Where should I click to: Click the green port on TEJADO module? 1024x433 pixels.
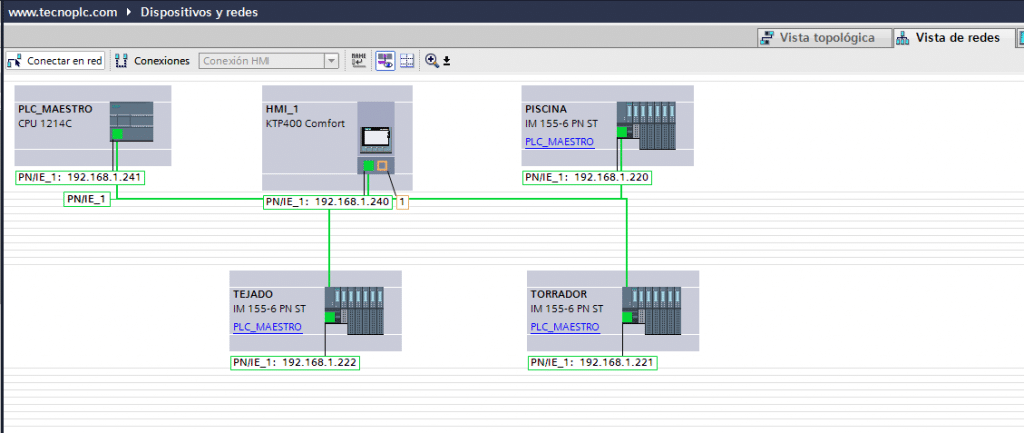tap(329, 317)
